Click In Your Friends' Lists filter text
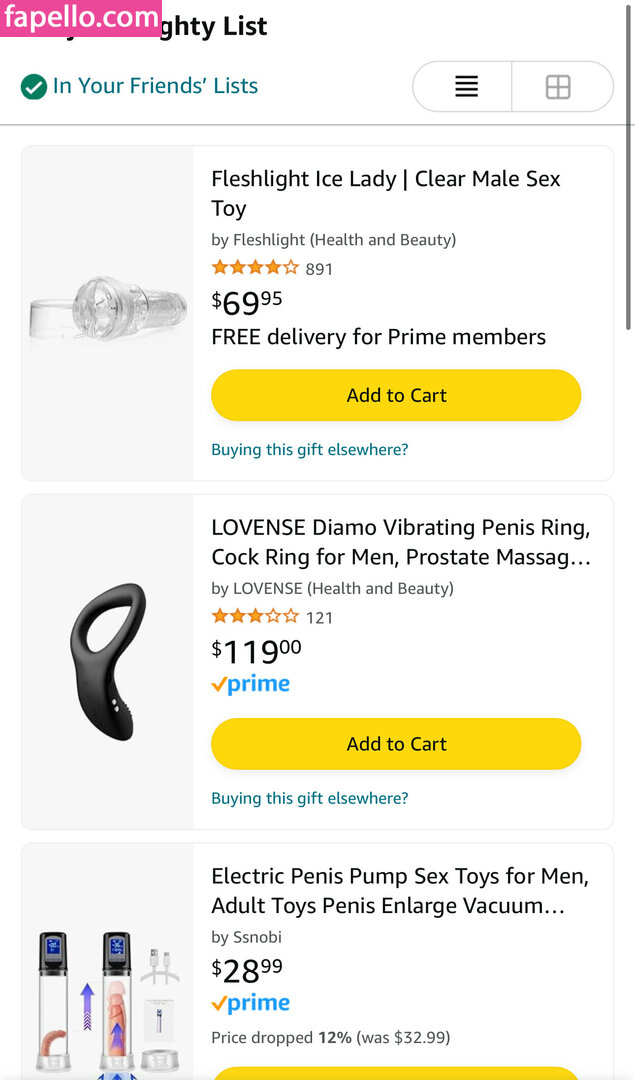The width and height of the screenshot is (635, 1080). (155, 87)
